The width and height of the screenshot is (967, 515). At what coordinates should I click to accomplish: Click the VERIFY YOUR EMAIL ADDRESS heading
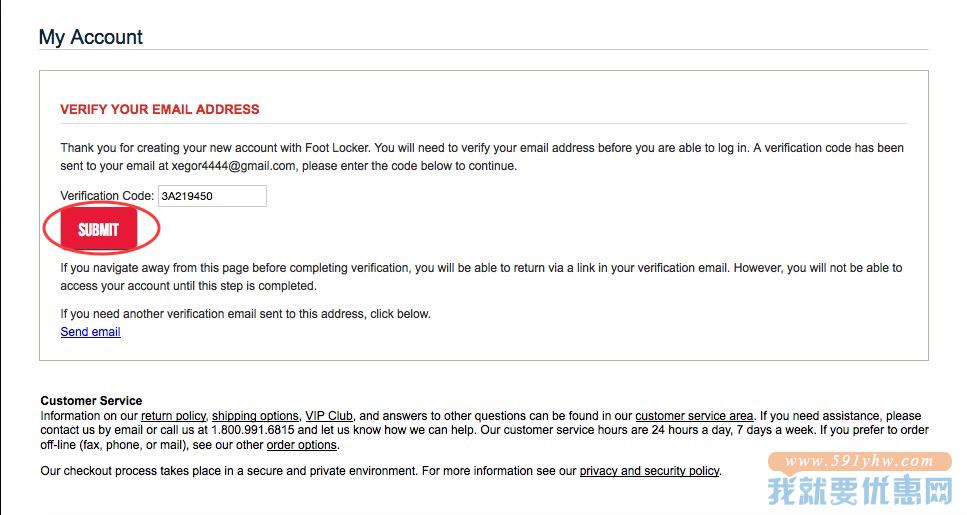pos(160,109)
